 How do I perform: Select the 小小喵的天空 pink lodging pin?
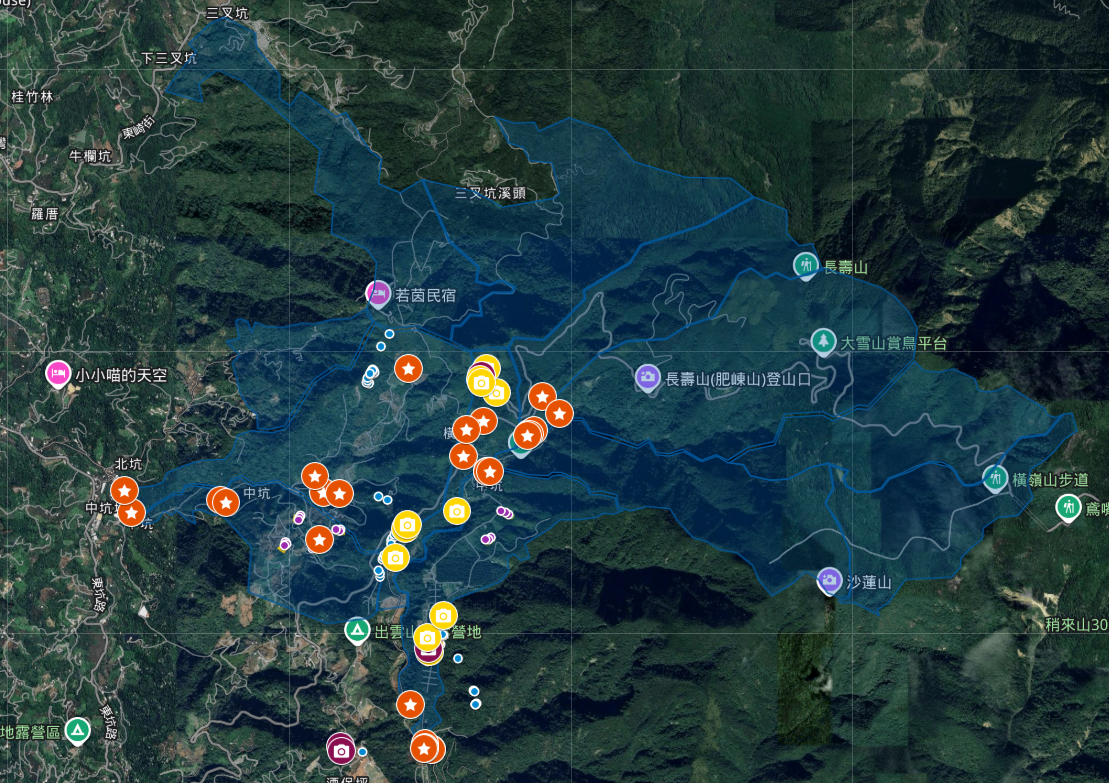click(58, 374)
